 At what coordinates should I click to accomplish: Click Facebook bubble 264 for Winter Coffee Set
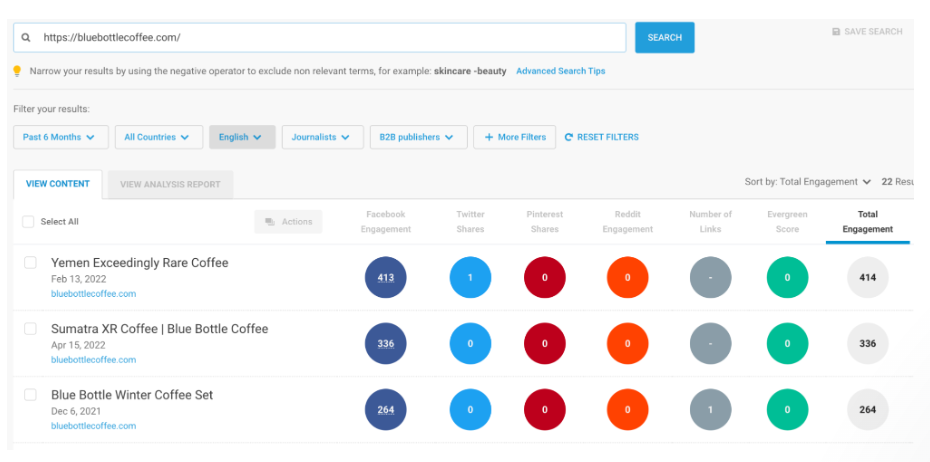point(386,409)
